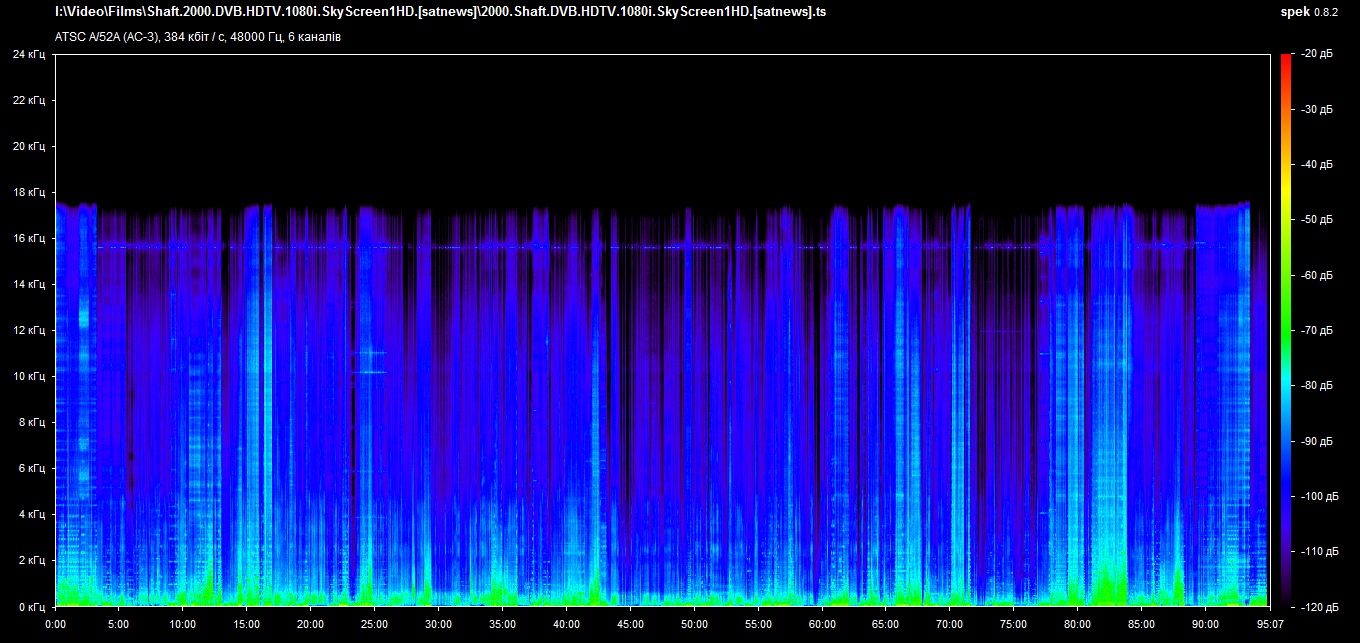Select the 35:00 time axis marker
This screenshot has height=643, width=1360.
point(502,622)
